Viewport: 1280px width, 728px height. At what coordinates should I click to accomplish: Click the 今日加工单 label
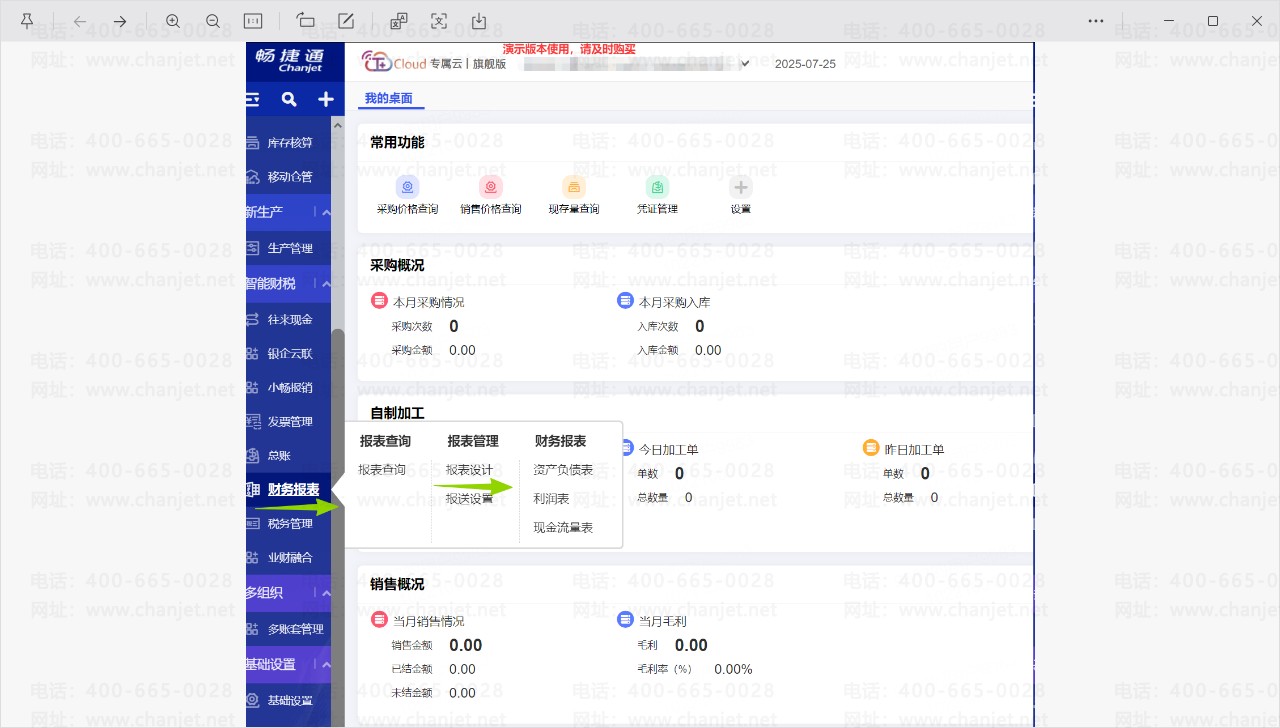667,450
